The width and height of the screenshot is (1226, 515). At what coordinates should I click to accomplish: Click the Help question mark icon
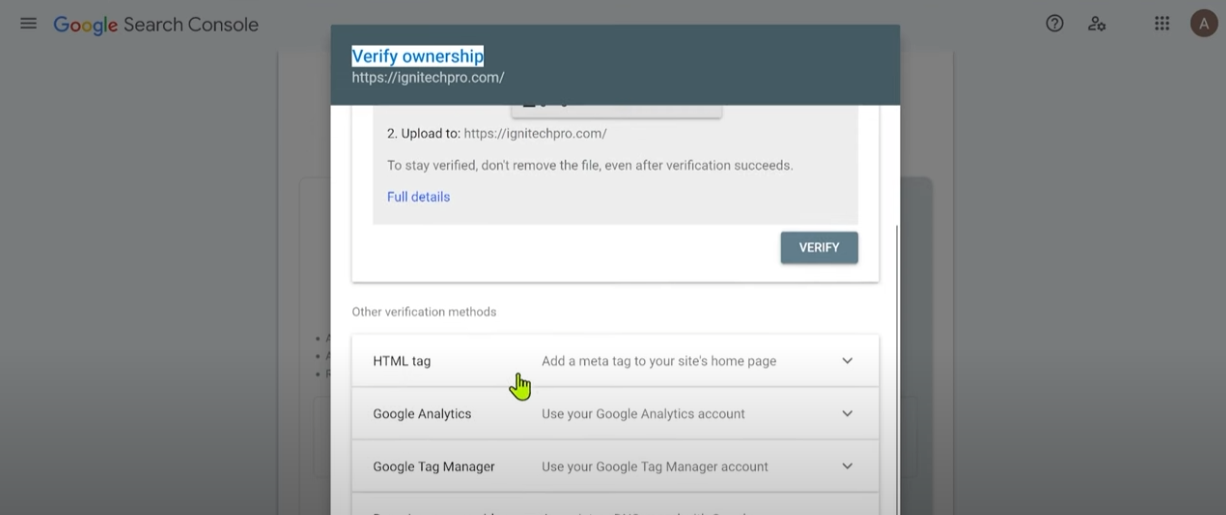tap(1054, 23)
